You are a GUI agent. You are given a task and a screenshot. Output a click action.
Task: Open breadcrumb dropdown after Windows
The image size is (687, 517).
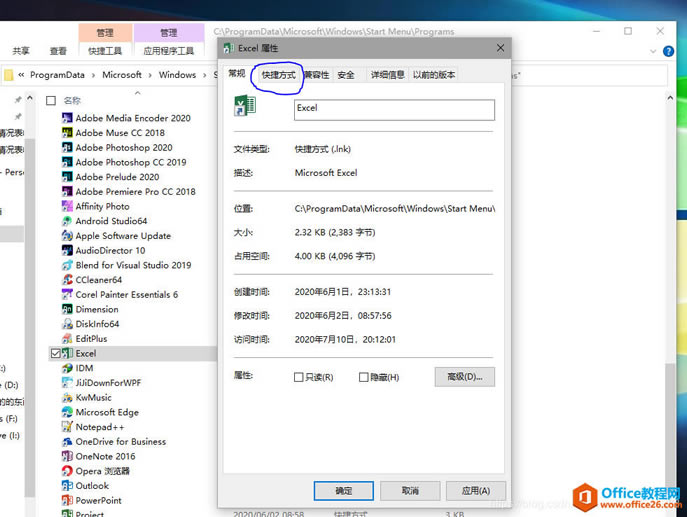[204, 75]
